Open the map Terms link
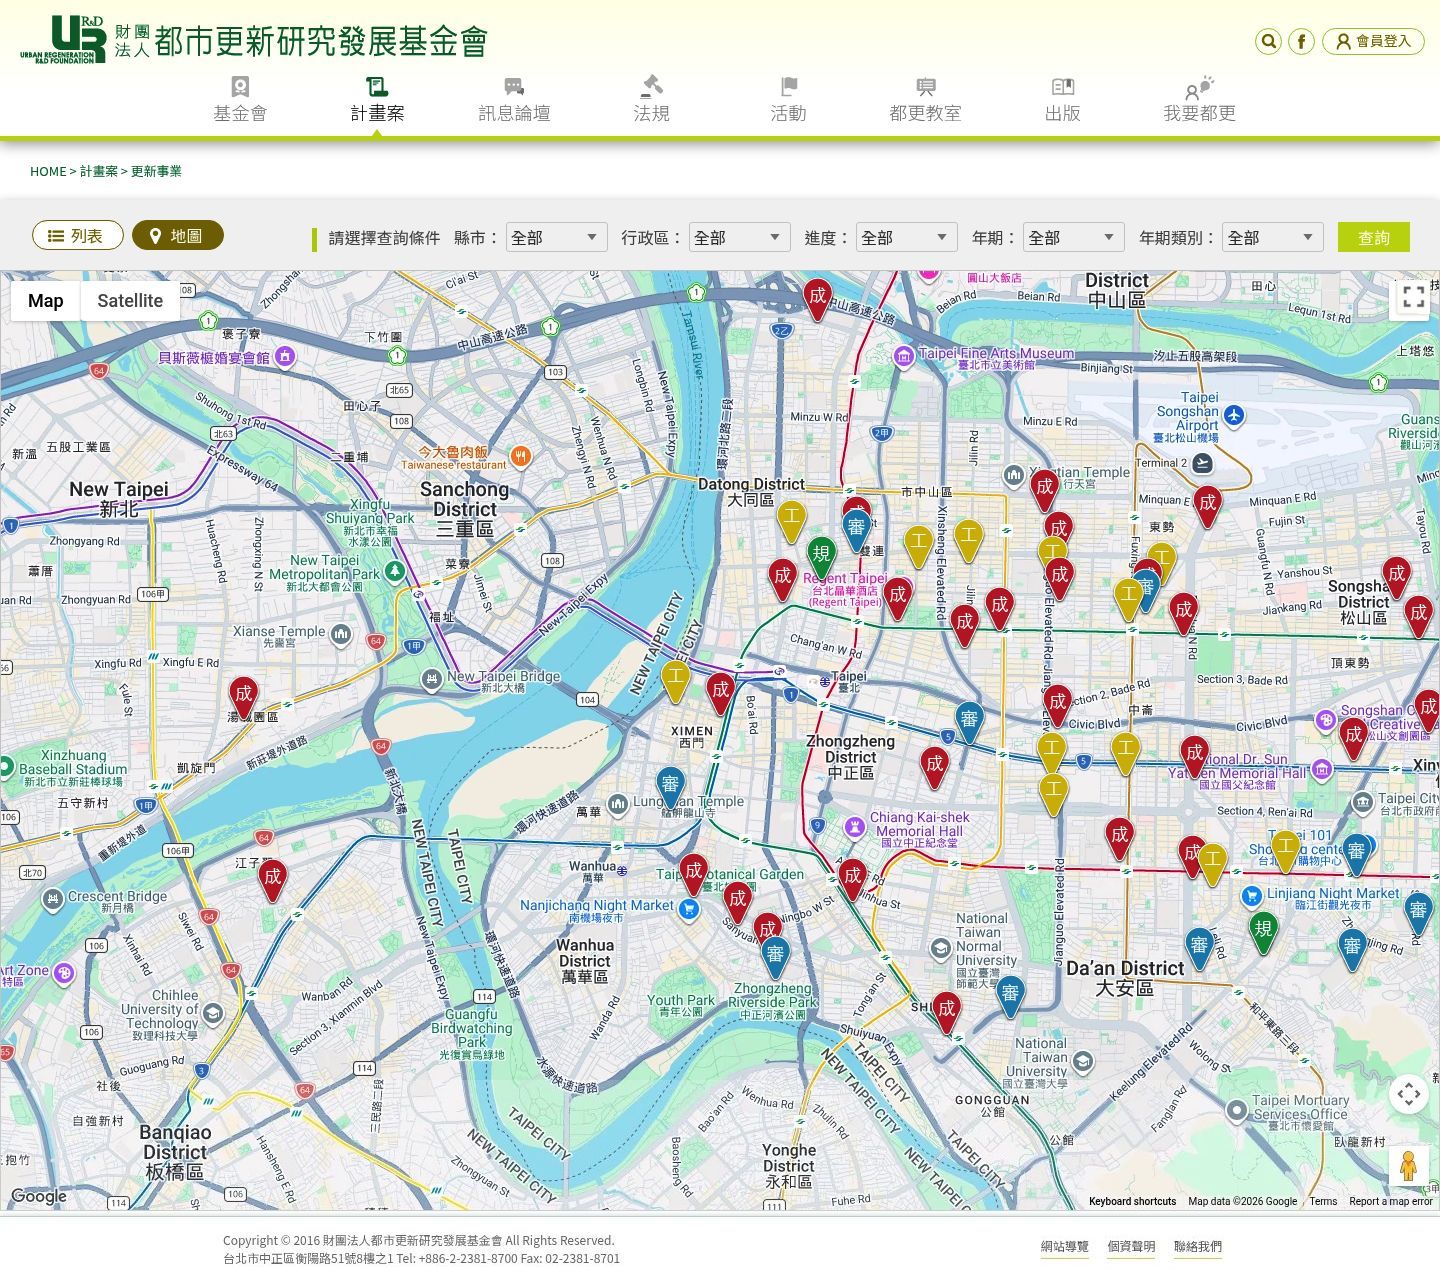 1323,1202
